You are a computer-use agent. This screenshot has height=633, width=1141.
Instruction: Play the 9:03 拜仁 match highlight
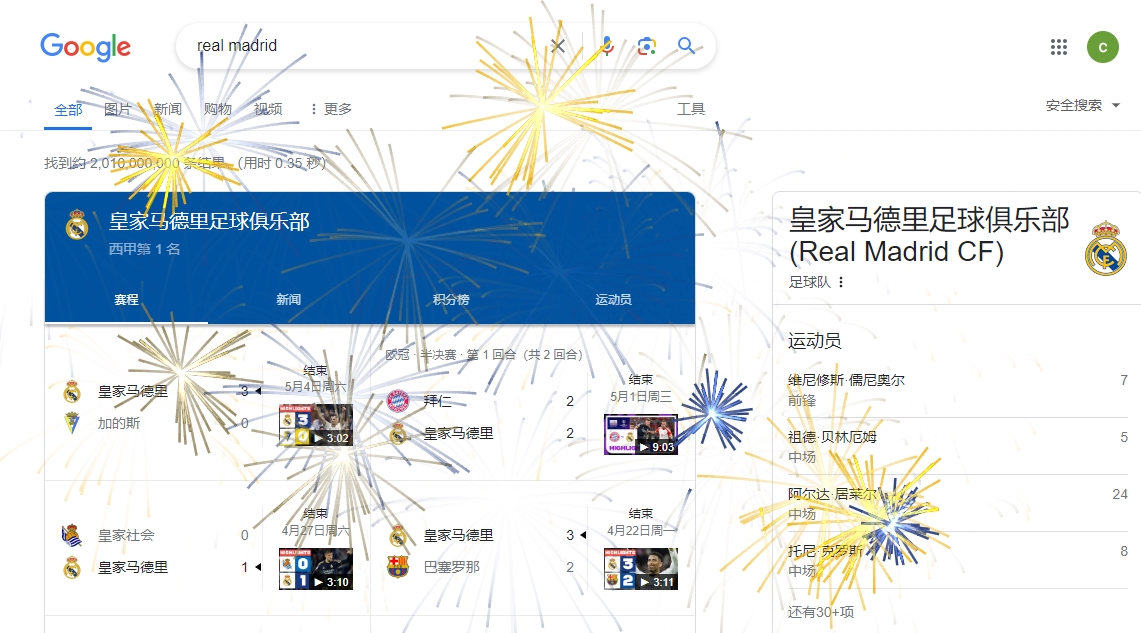[641, 434]
